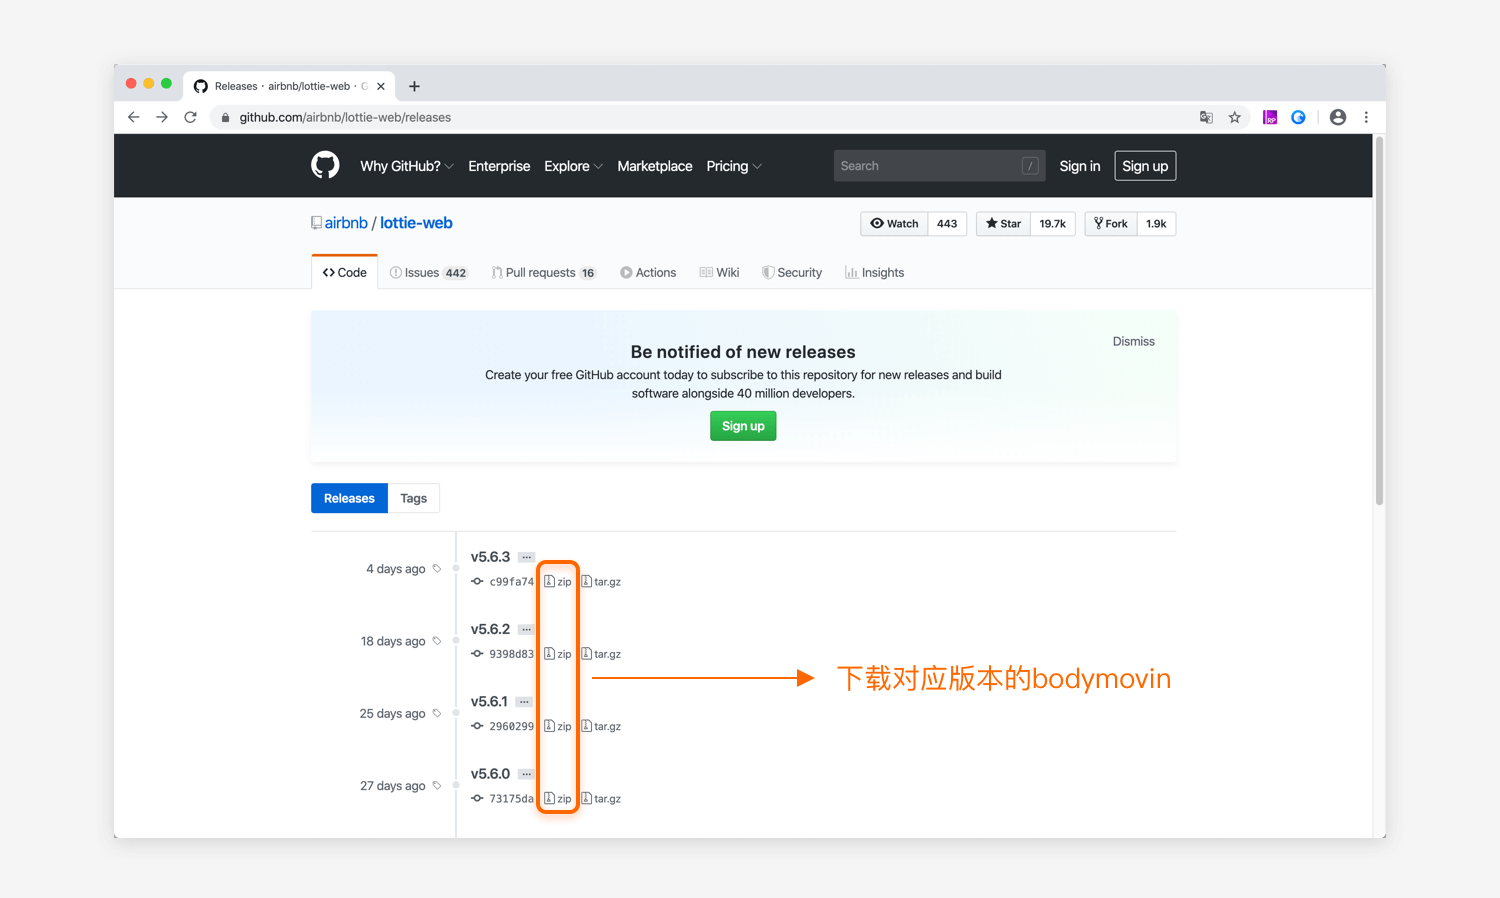Open the 19.7k stargazers count

click(x=1053, y=224)
